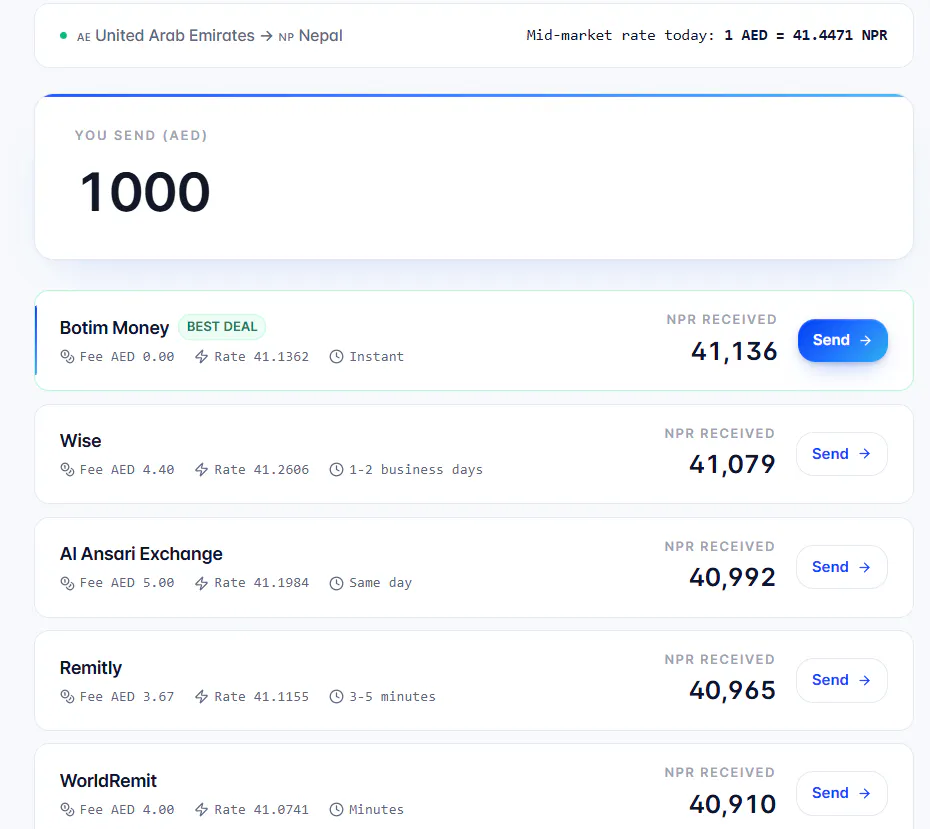Click the BEST DEAL badge
The height and width of the screenshot is (829, 930).
click(x=222, y=327)
